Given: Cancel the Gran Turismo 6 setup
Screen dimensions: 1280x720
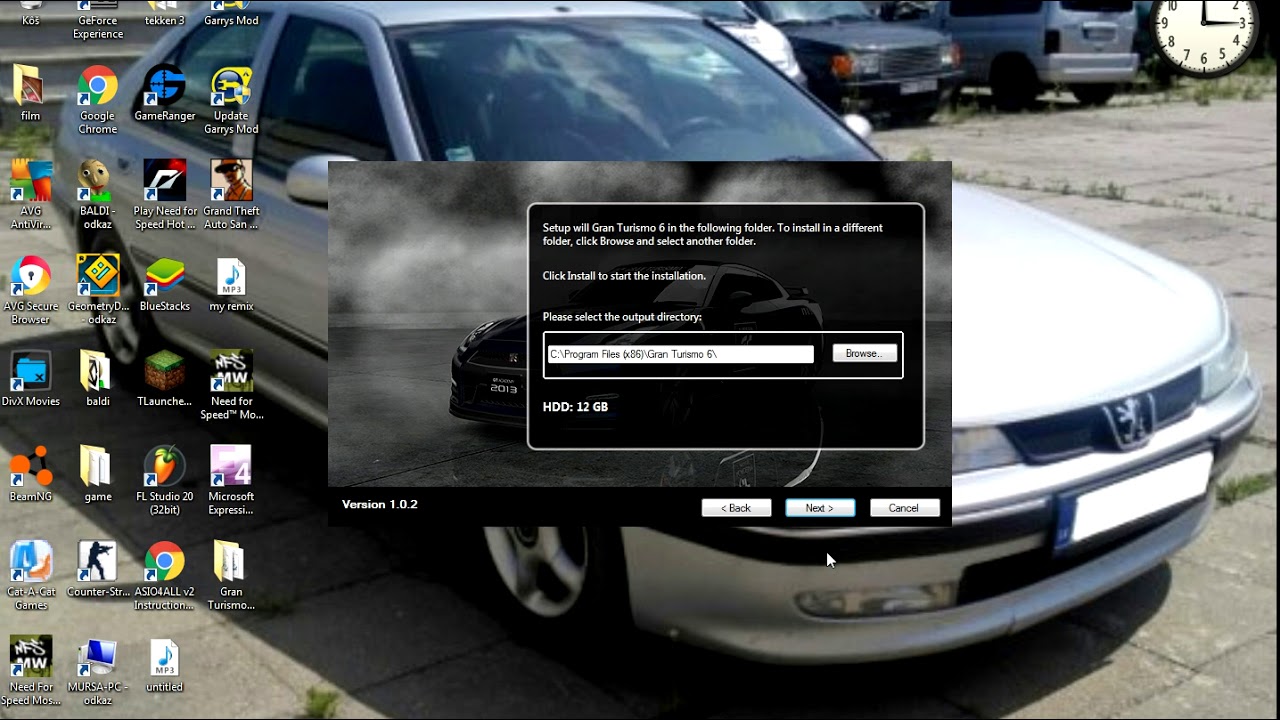Looking at the screenshot, I should tap(904, 508).
